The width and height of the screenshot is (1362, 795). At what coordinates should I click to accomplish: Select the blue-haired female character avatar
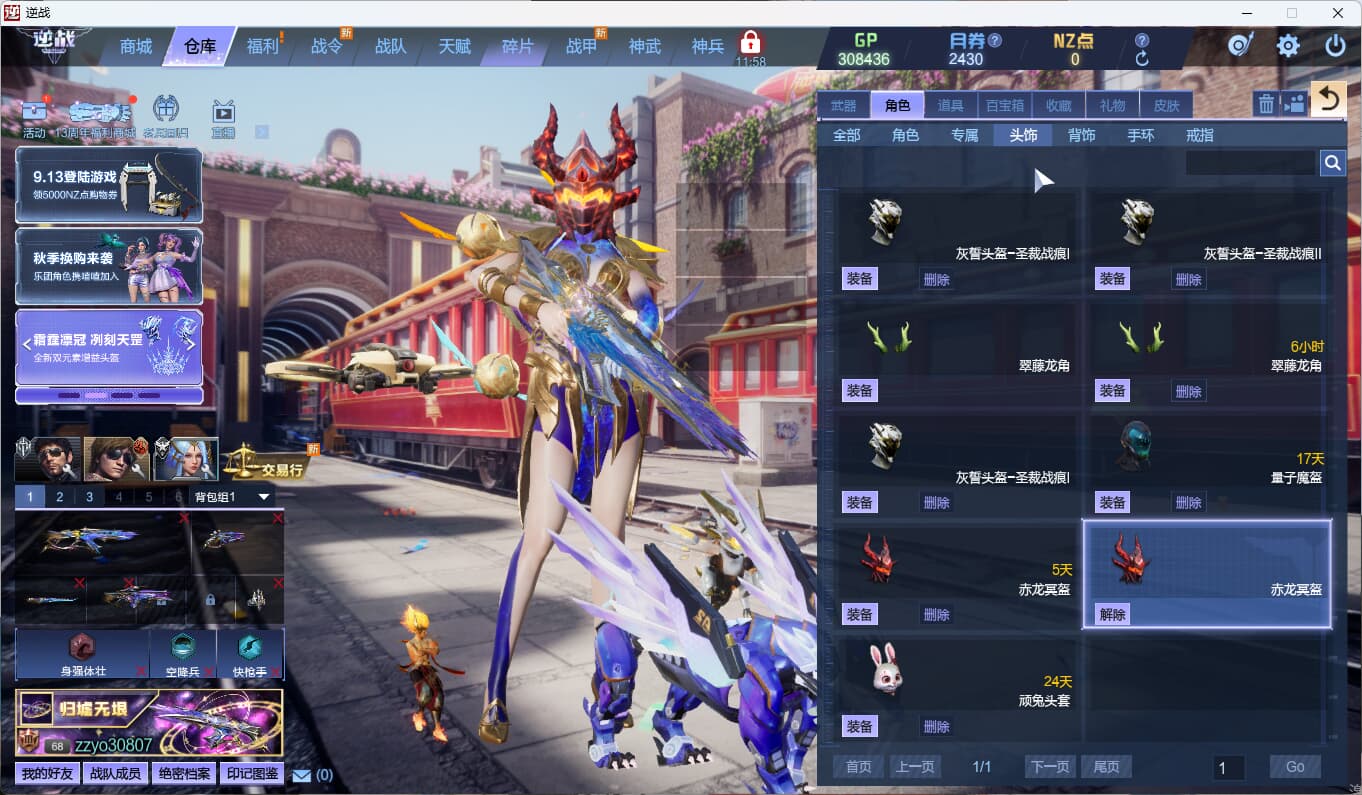click(x=186, y=459)
